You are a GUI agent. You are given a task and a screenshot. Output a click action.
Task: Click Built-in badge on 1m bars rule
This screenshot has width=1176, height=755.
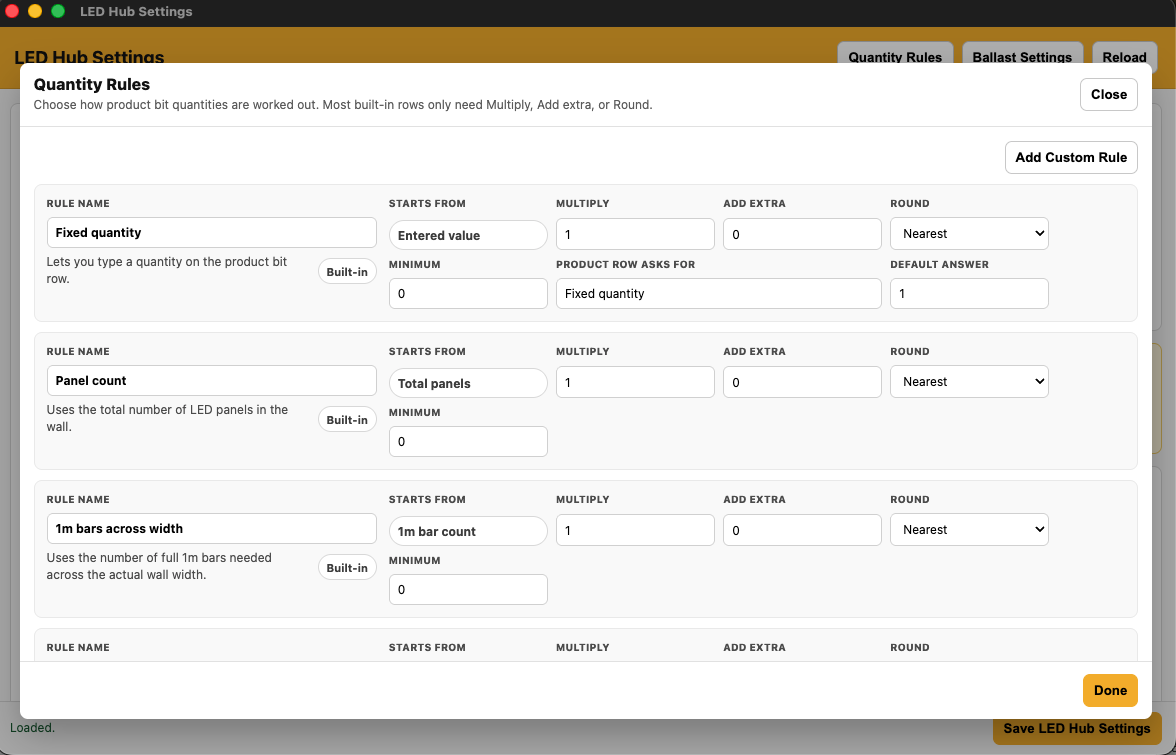(x=347, y=568)
